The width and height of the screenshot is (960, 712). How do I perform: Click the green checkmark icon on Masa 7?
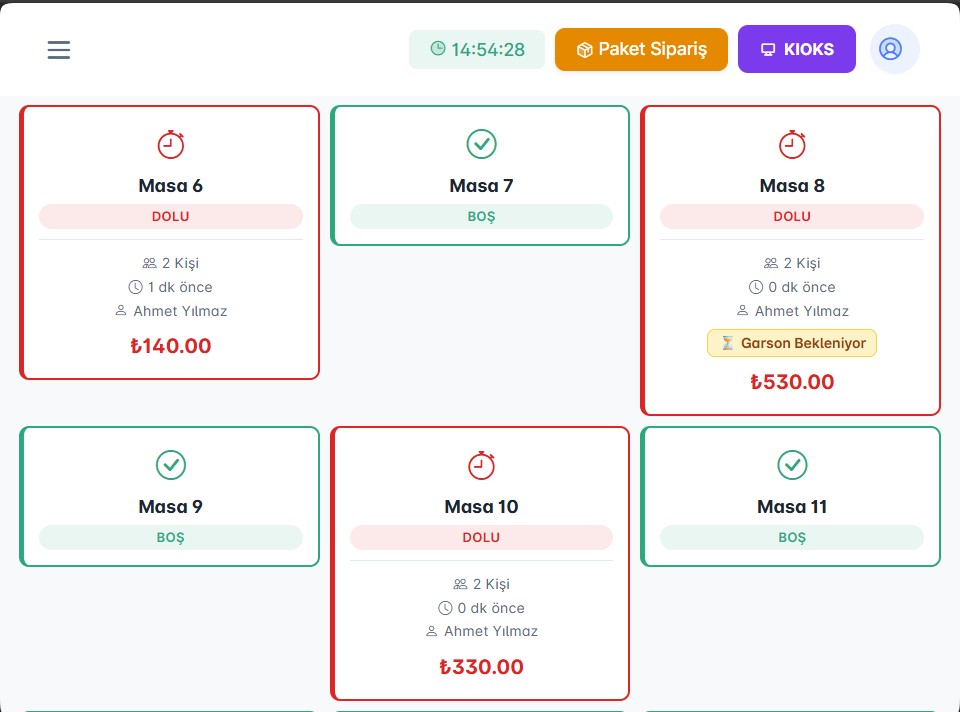(x=481, y=144)
